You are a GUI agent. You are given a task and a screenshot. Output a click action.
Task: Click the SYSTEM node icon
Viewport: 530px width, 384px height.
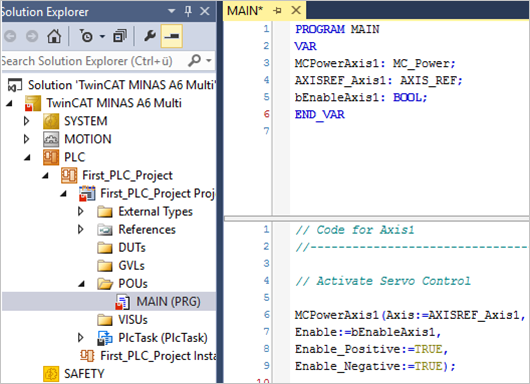[51, 121]
